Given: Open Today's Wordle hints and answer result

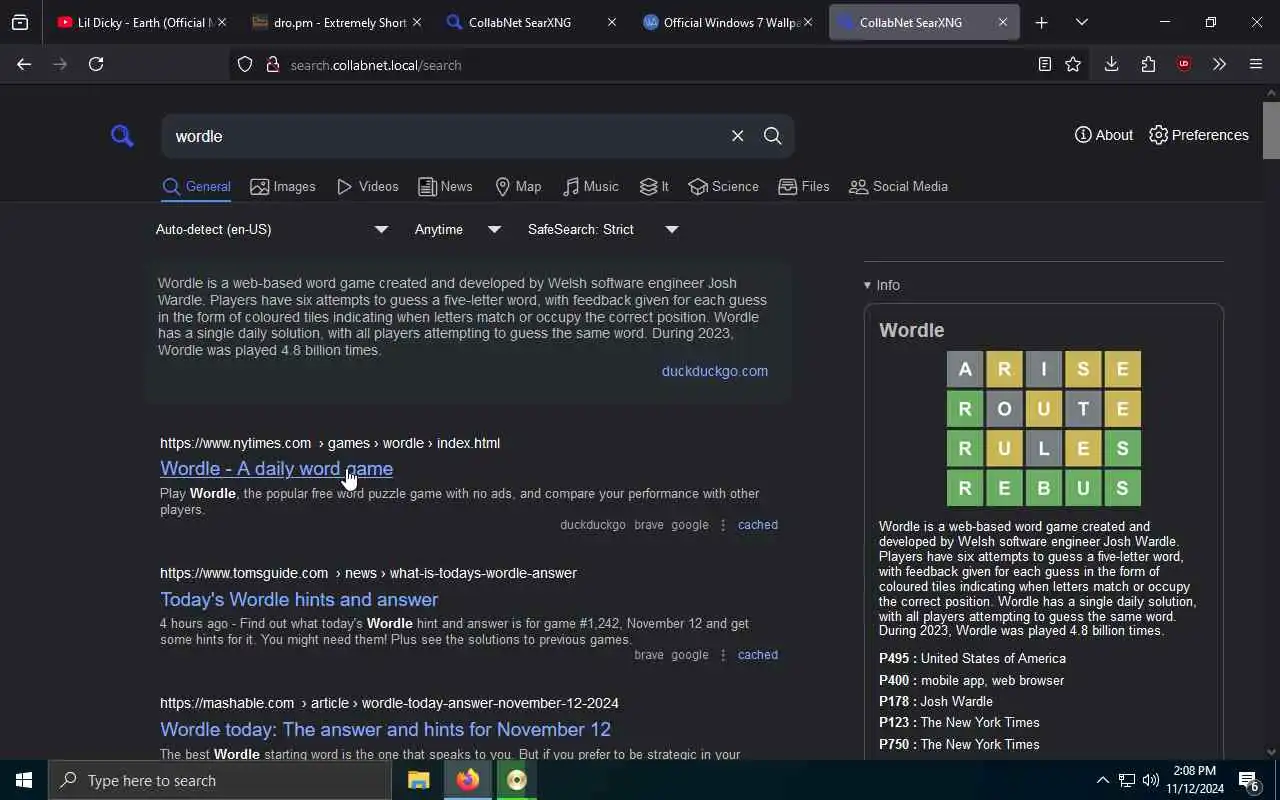Looking at the screenshot, I should click(x=299, y=599).
